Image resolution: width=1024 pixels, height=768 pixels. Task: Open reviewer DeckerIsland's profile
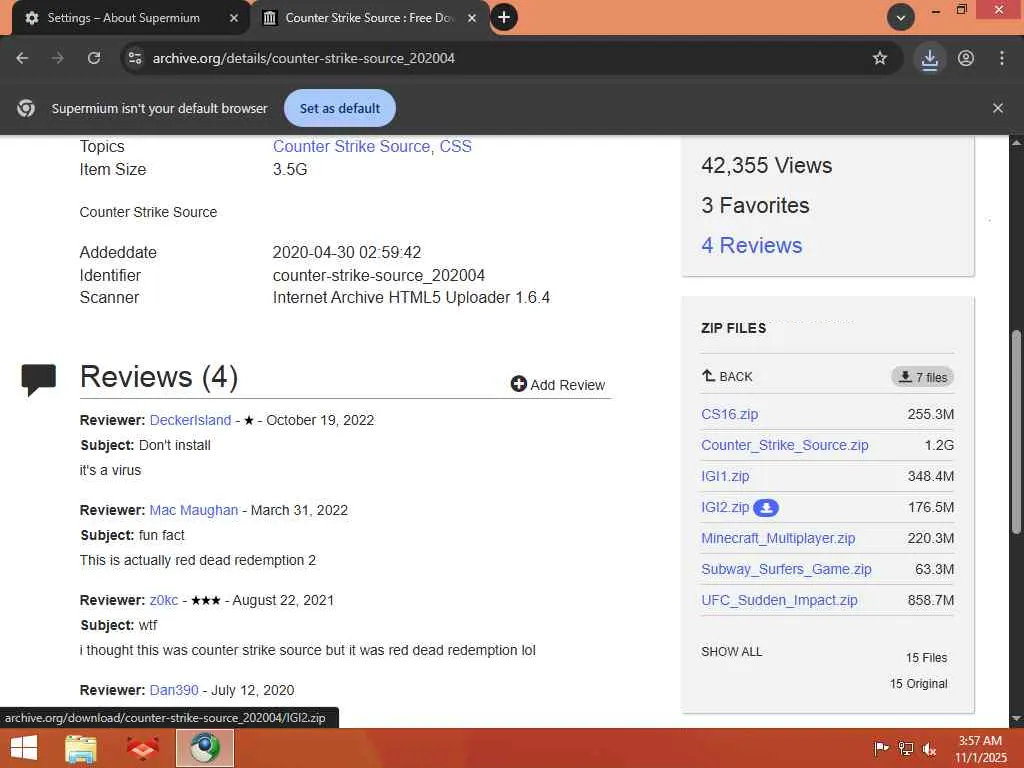tap(190, 420)
